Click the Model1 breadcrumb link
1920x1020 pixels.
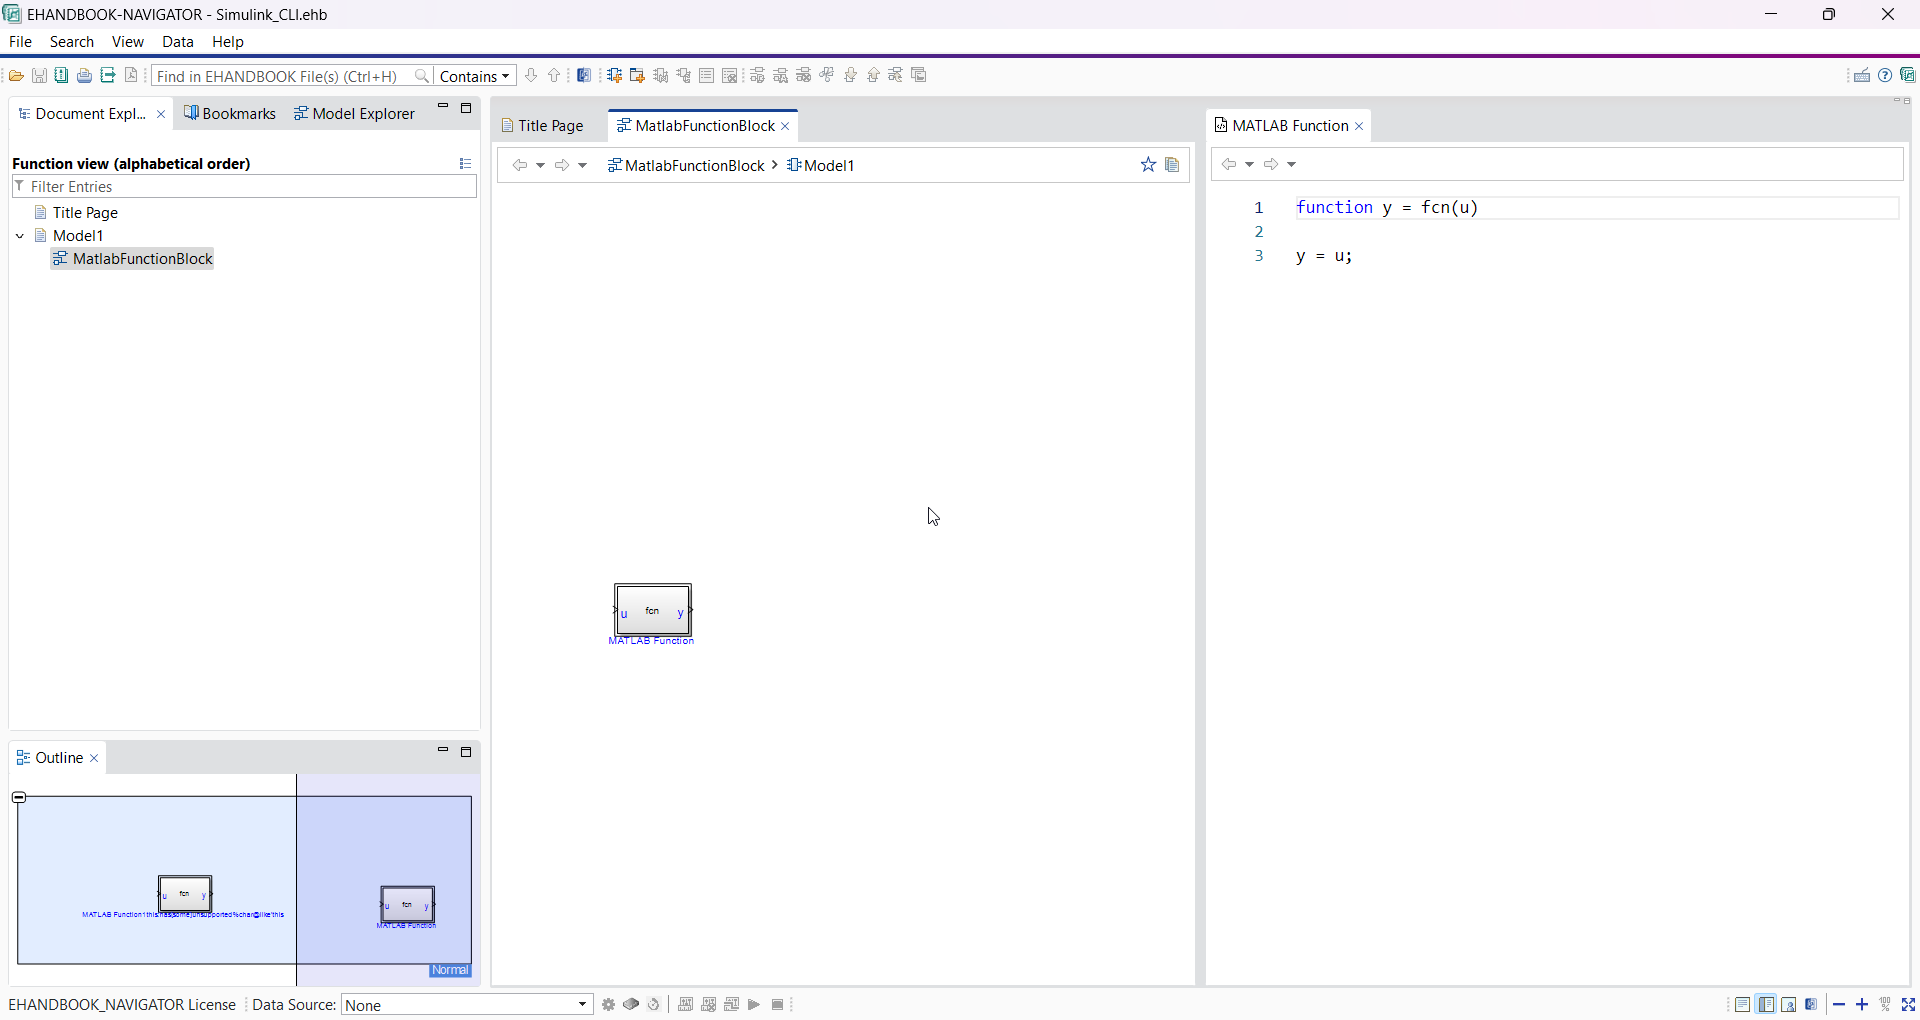tap(828, 166)
